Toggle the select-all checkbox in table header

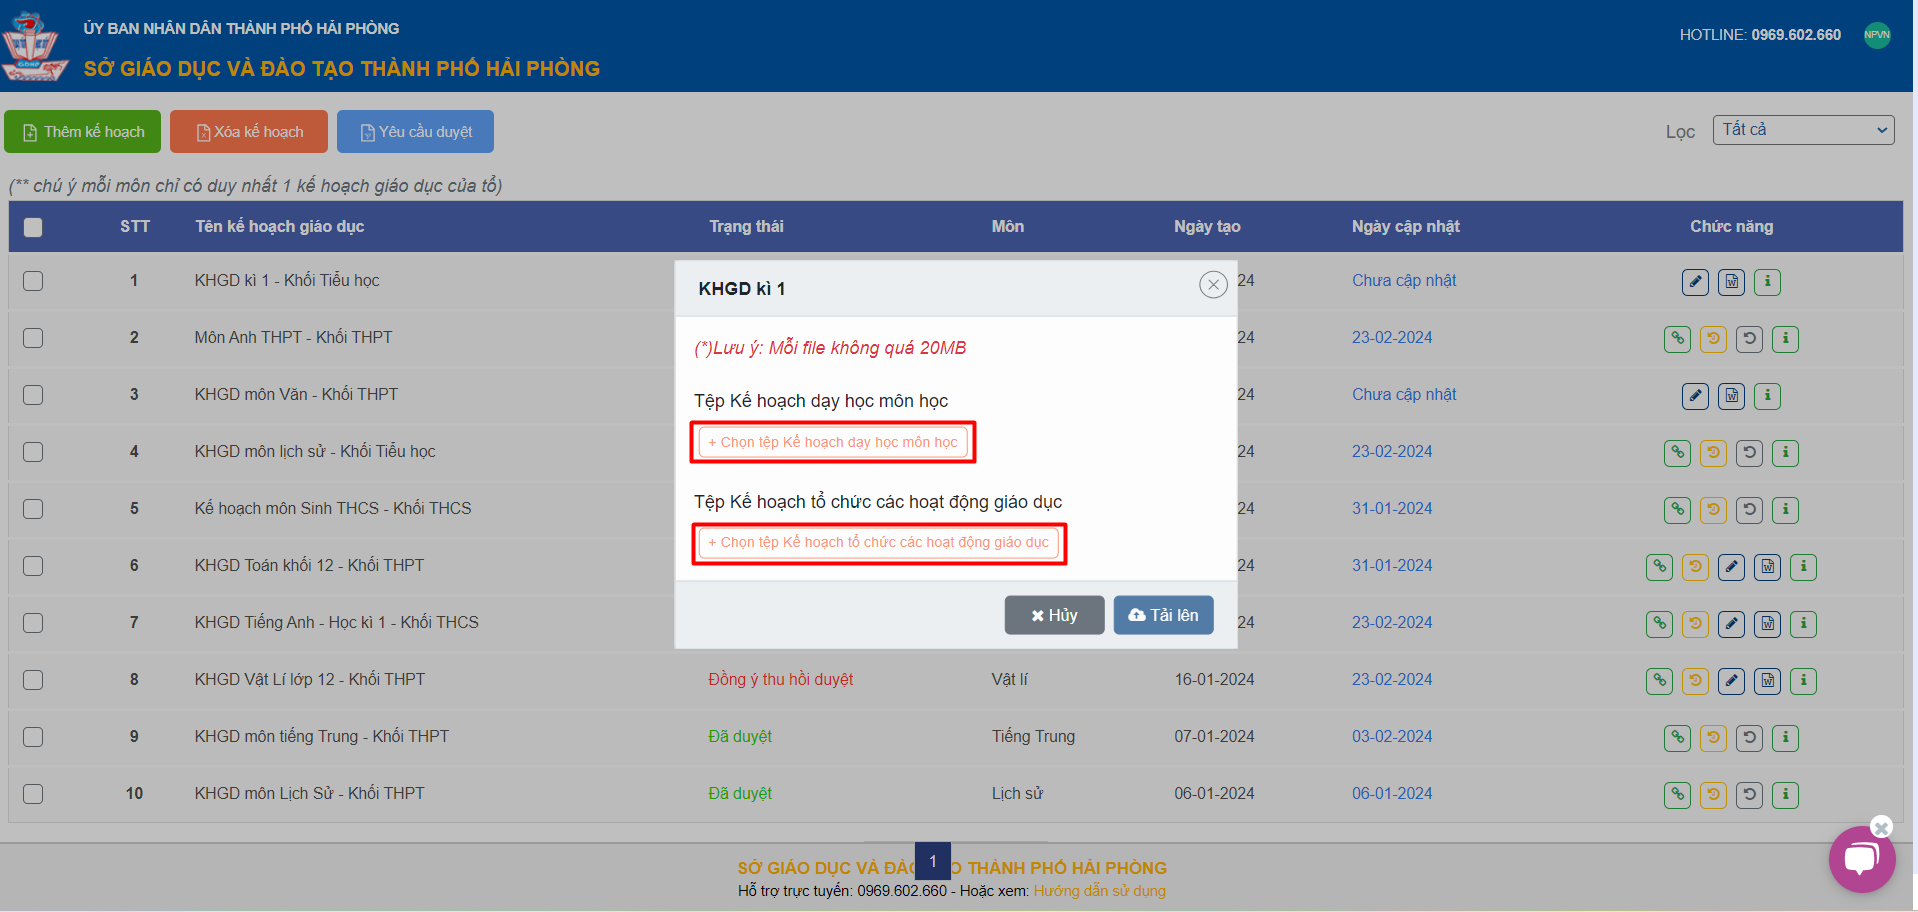33,227
